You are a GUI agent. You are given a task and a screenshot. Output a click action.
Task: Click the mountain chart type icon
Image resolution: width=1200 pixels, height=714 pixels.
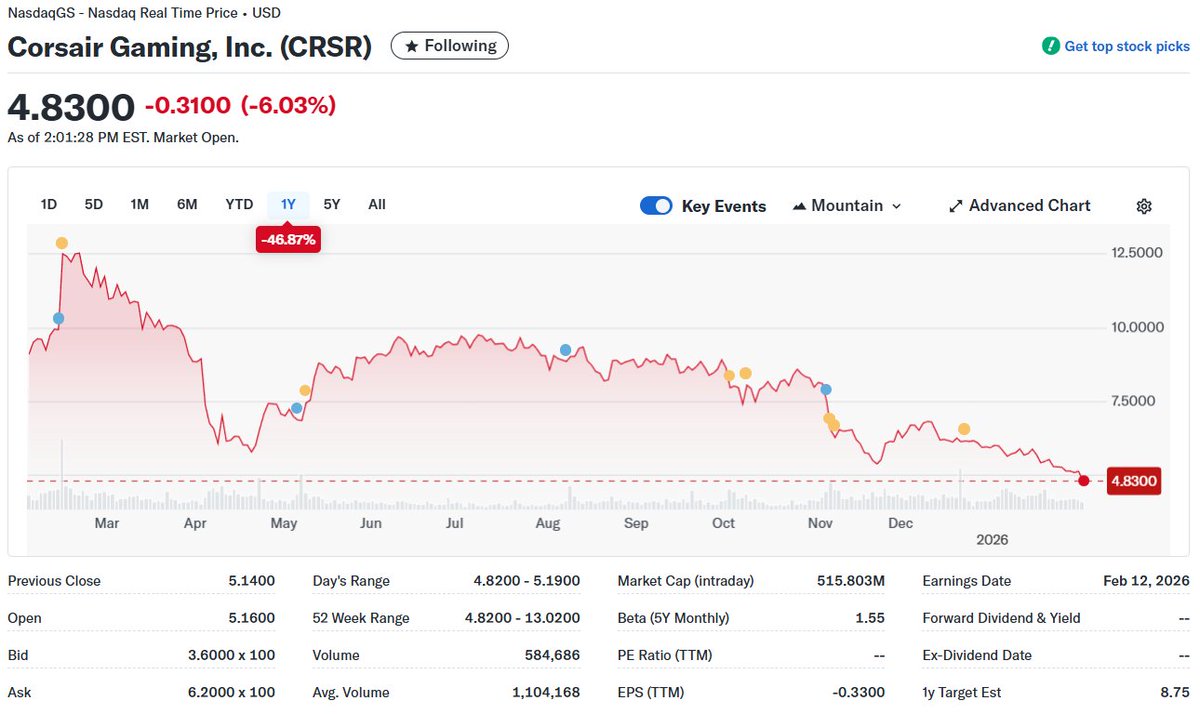799,206
